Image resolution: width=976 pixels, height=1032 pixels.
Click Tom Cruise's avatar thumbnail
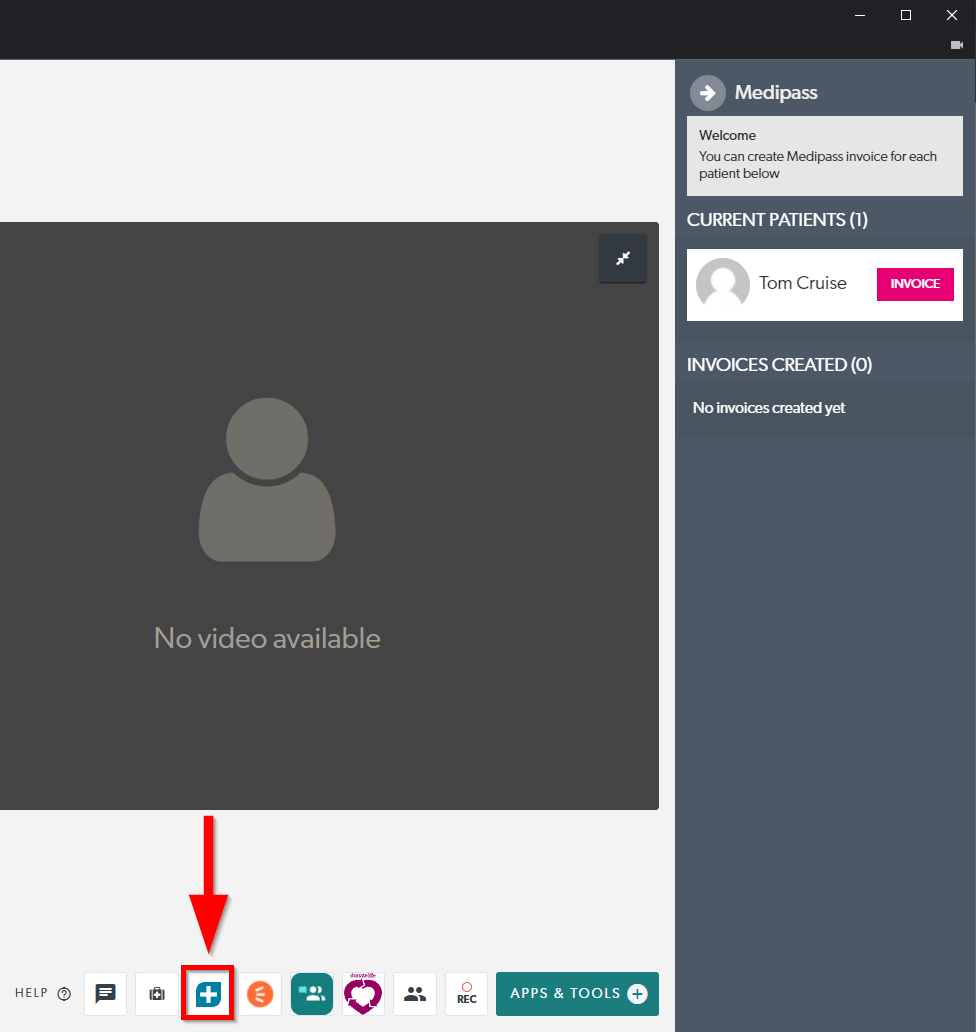[x=722, y=284]
